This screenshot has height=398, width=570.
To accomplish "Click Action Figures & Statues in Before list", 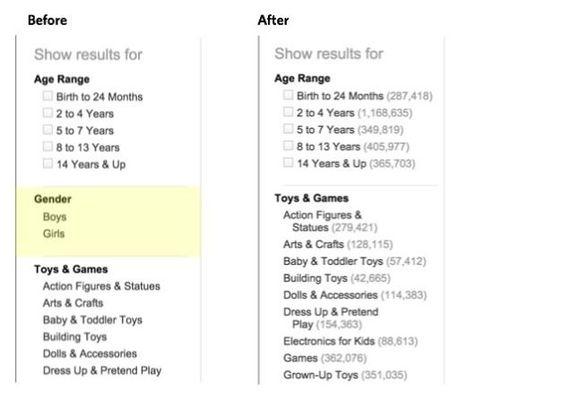I will (101, 286).
